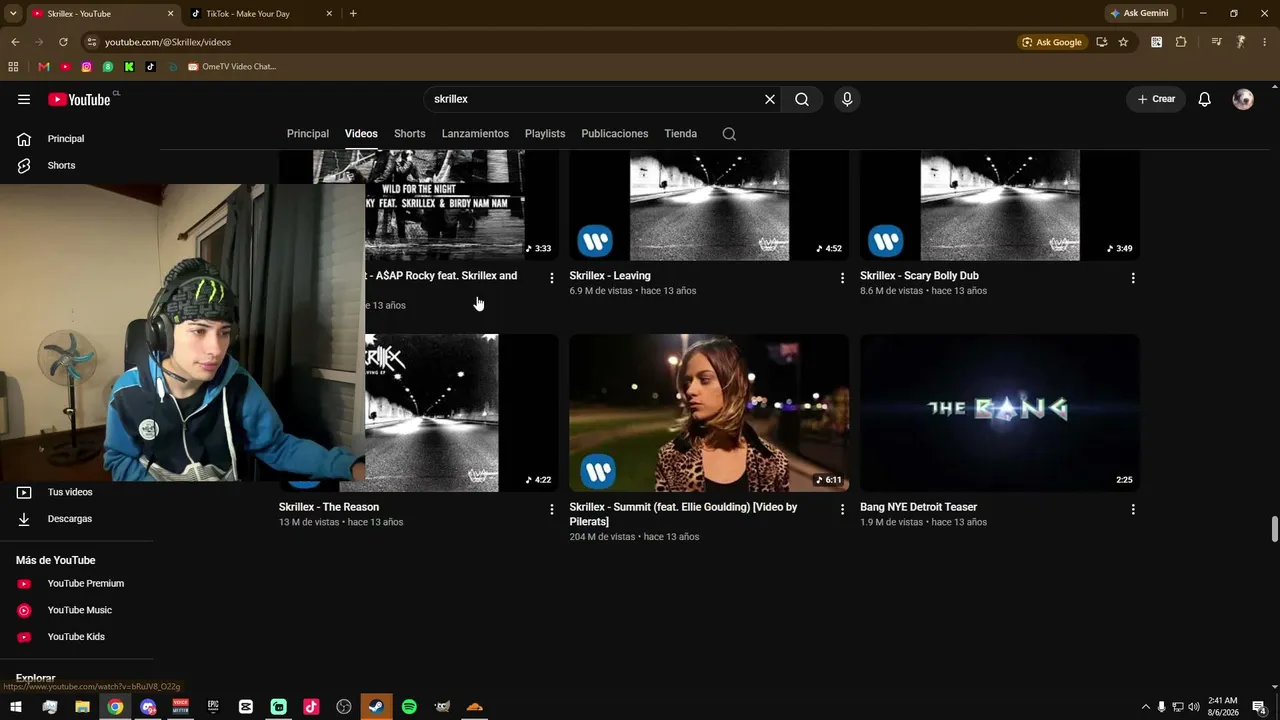This screenshot has height=720, width=1280.
Task: Open the Bang NYE Detroit Teaser title
Action: pyautogui.click(x=918, y=507)
